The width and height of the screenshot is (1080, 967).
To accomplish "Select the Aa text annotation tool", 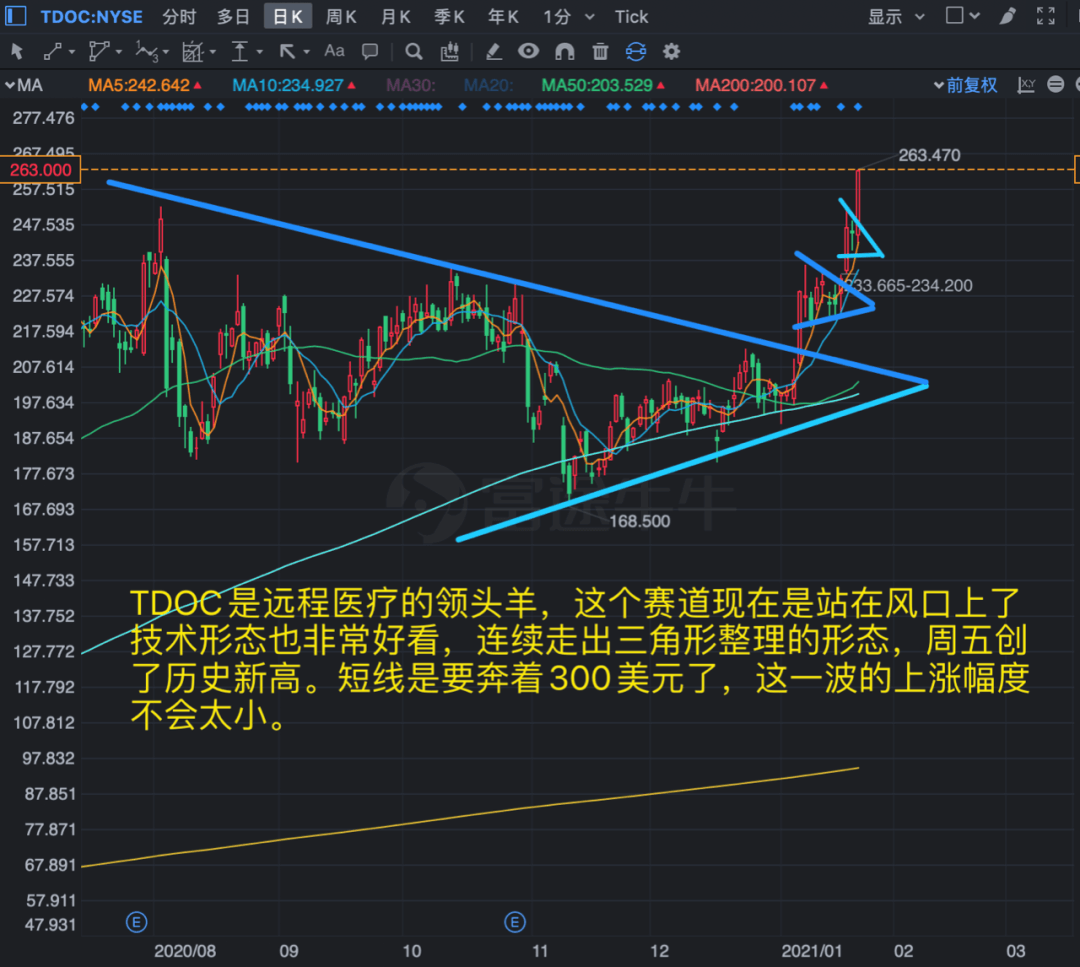I will [334, 51].
